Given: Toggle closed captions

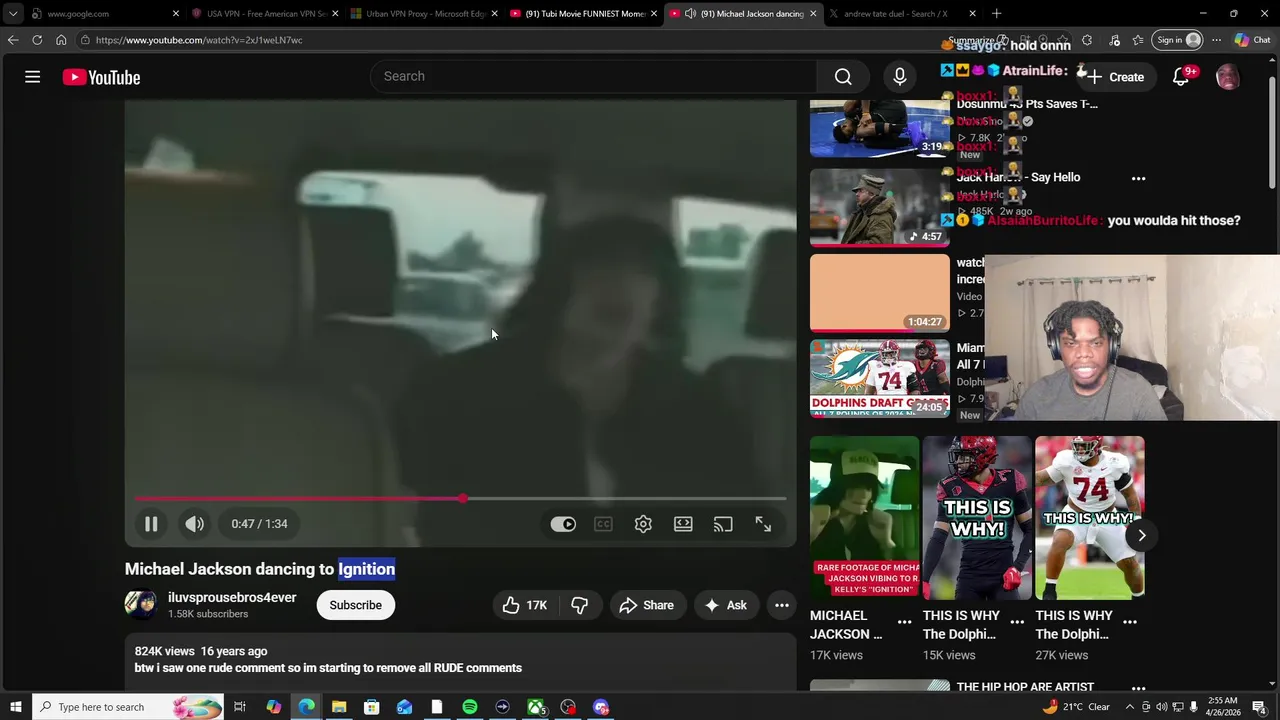Looking at the screenshot, I should point(603,524).
